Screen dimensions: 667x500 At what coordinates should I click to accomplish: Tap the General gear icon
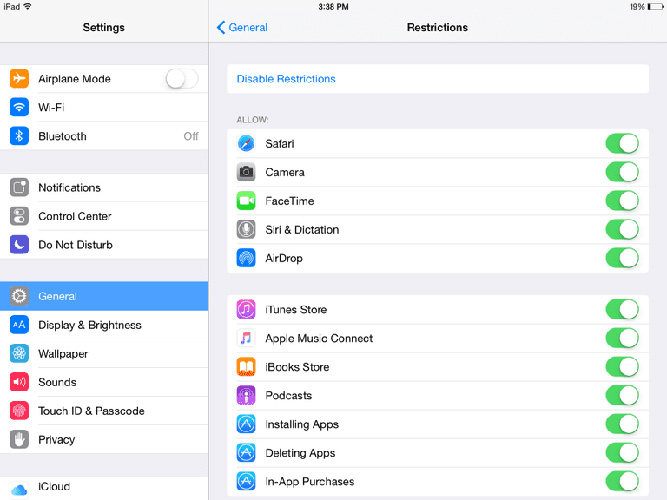tap(19, 296)
